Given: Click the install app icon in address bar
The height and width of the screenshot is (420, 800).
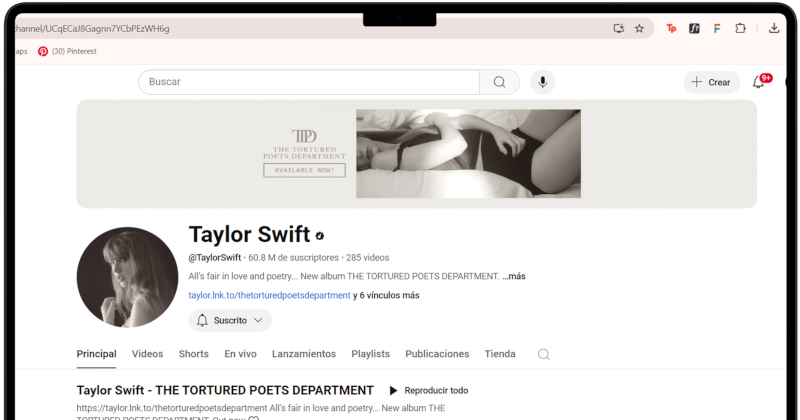Looking at the screenshot, I should click(x=618, y=29).
